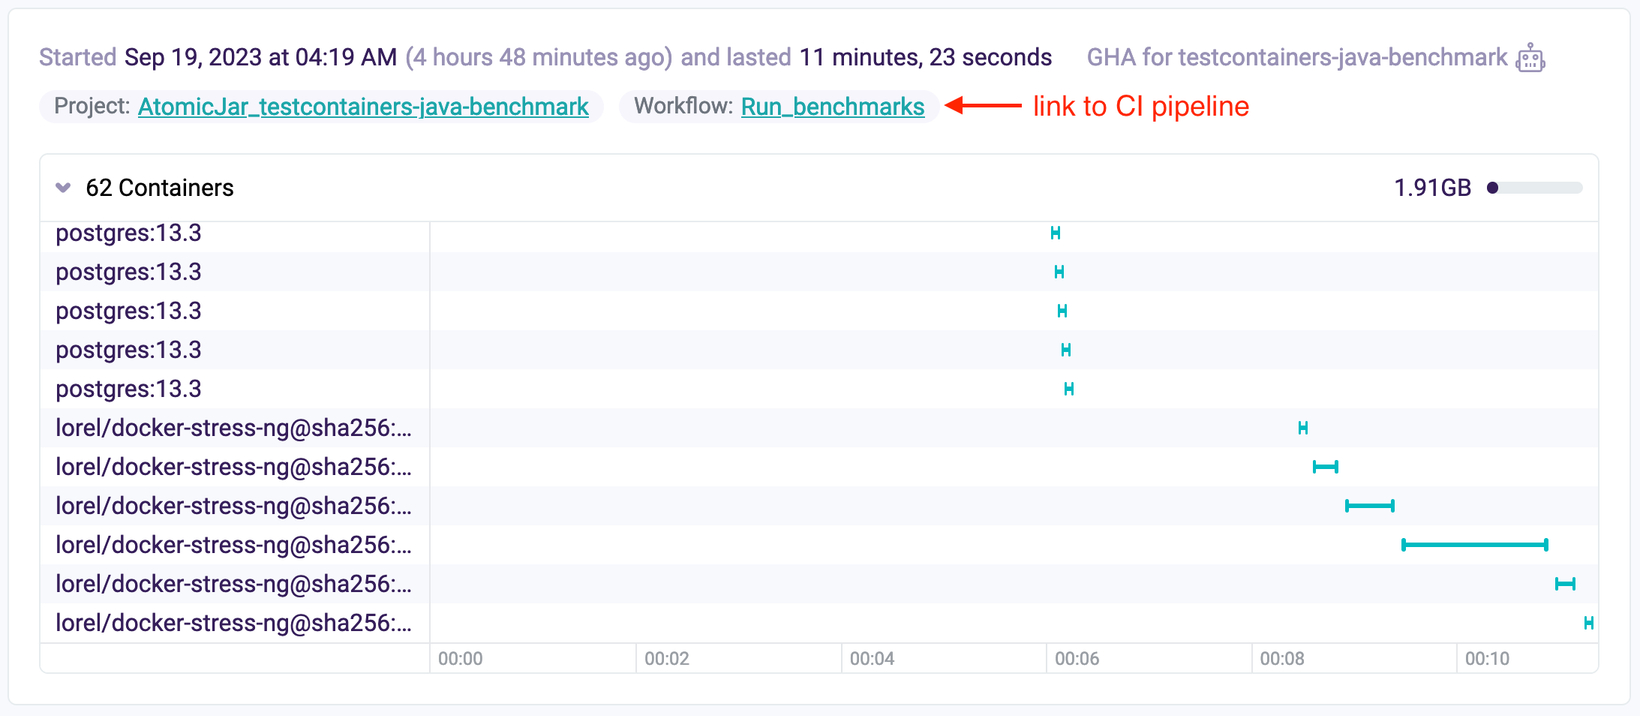Click GHA for testcontainers-java-benchmark label

pyautogui.click(x=1297, y=58)
